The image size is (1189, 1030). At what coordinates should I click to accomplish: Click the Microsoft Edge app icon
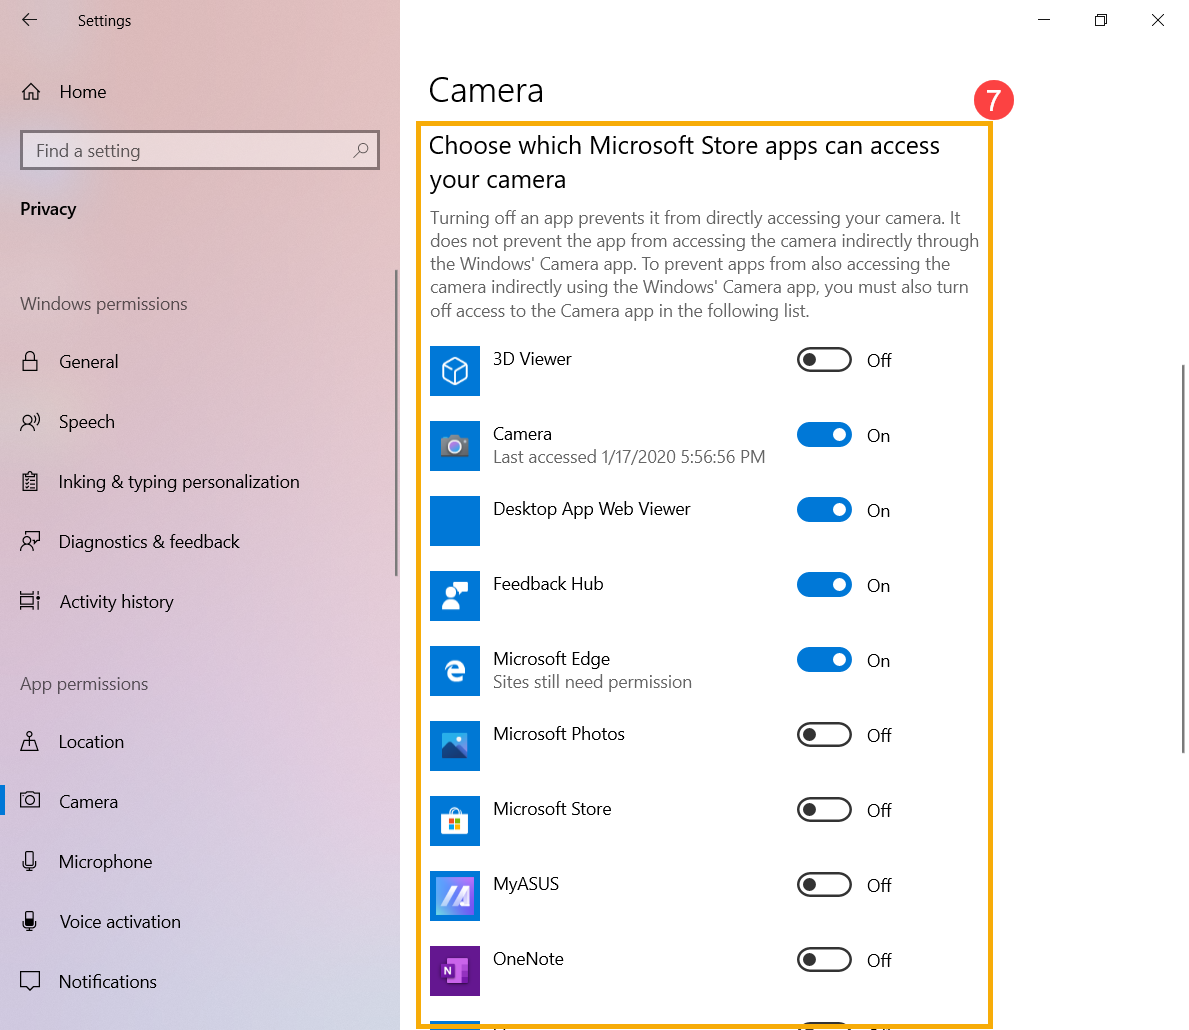(x=455, y=671)
